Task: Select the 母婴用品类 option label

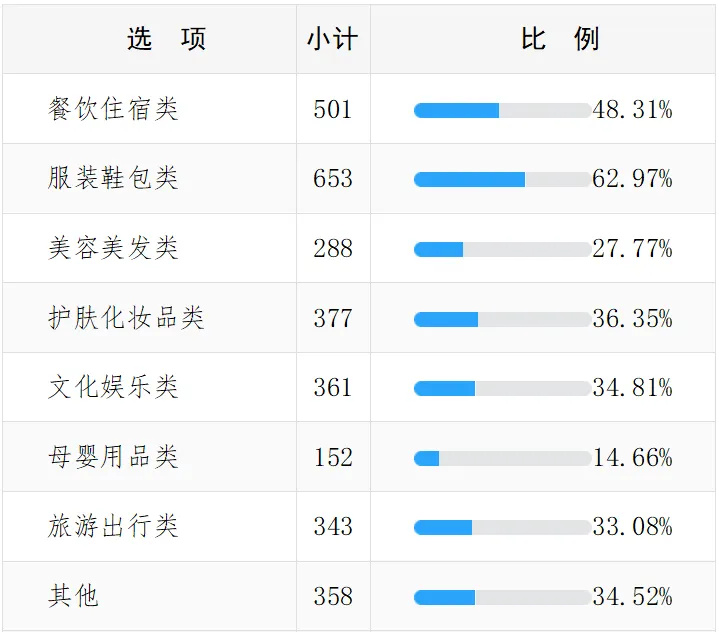Action: tap(113, 457)
